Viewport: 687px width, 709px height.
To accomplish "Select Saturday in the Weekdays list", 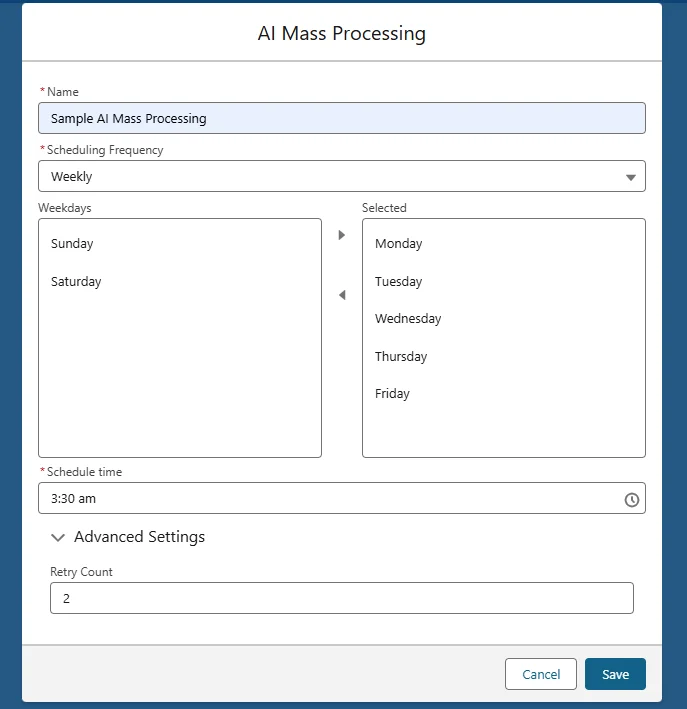I will tap(76, 282).
